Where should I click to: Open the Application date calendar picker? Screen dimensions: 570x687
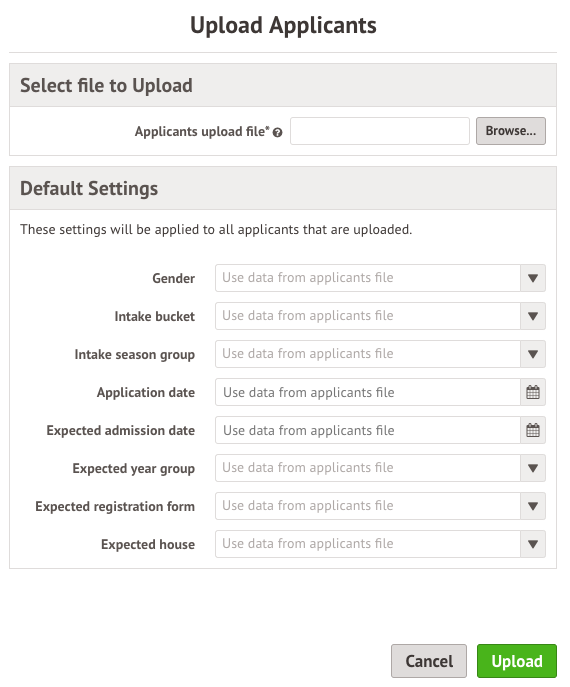(x=533, y=392)
